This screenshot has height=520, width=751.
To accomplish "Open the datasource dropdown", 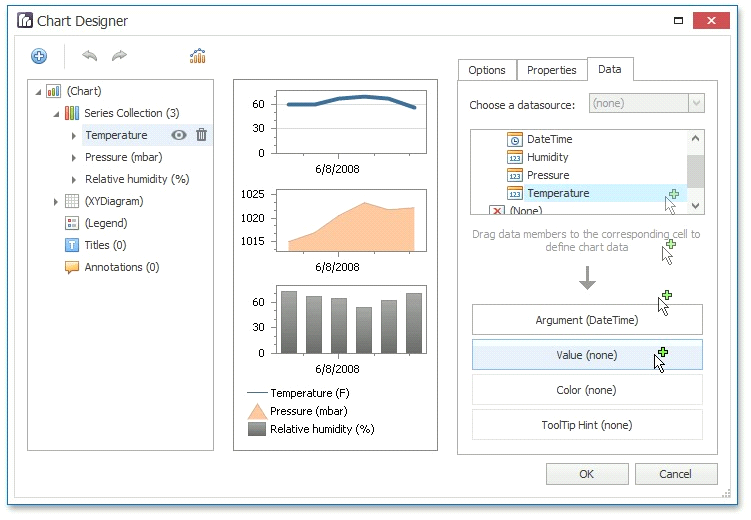I will 696,103.
